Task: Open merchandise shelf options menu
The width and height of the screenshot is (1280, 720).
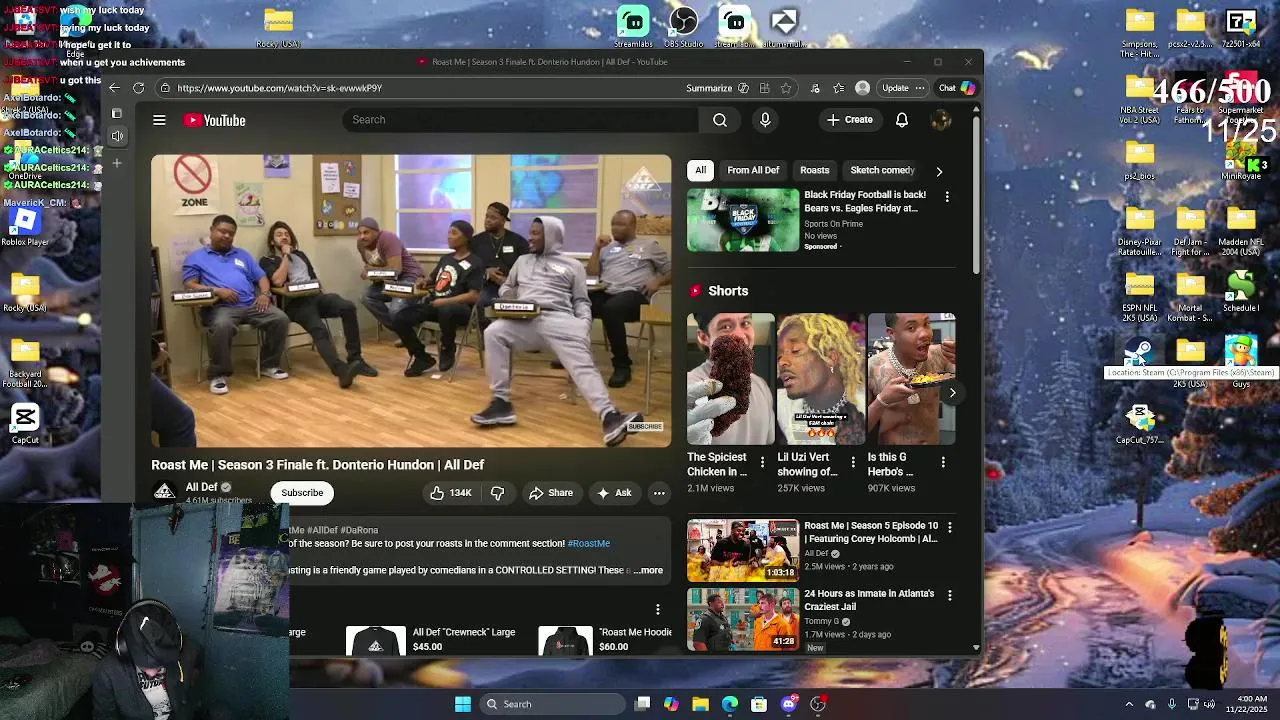Action: click(657, 609)
